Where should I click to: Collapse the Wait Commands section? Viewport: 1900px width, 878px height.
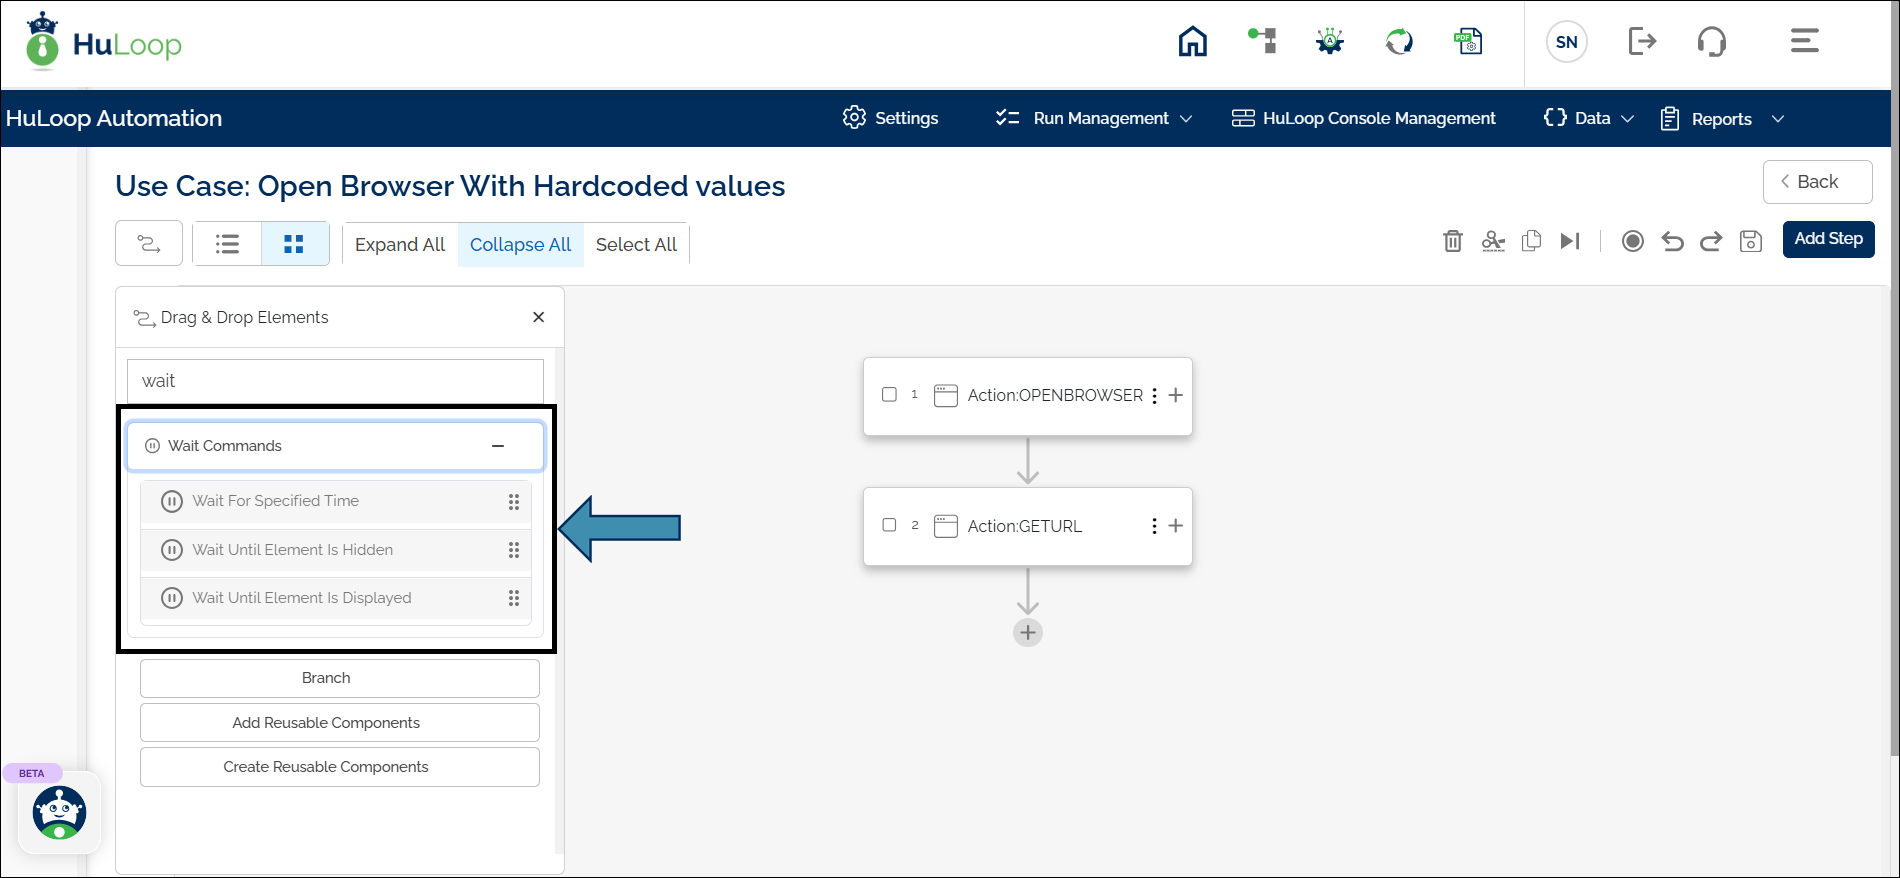pos(498,446)
